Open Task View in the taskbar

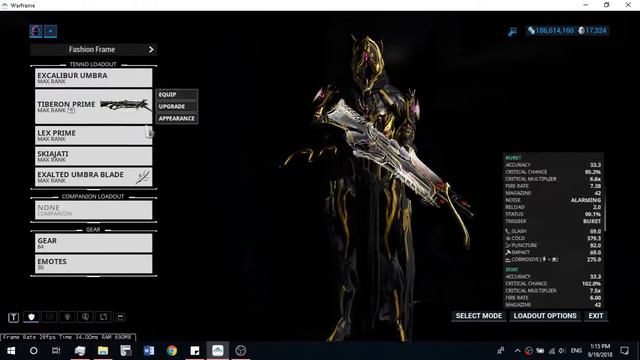pyautogui.click(x=56, y=351)
